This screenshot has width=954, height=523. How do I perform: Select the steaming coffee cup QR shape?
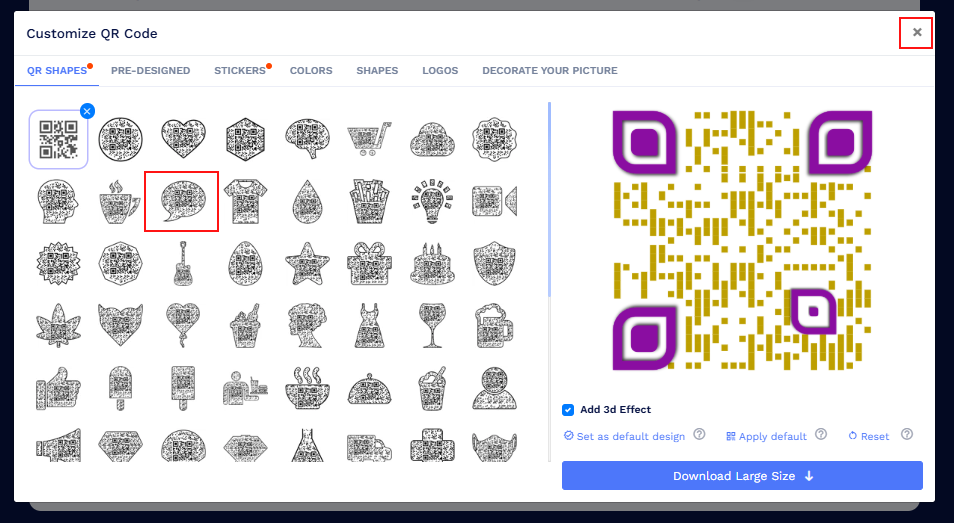tap(120, 201)
